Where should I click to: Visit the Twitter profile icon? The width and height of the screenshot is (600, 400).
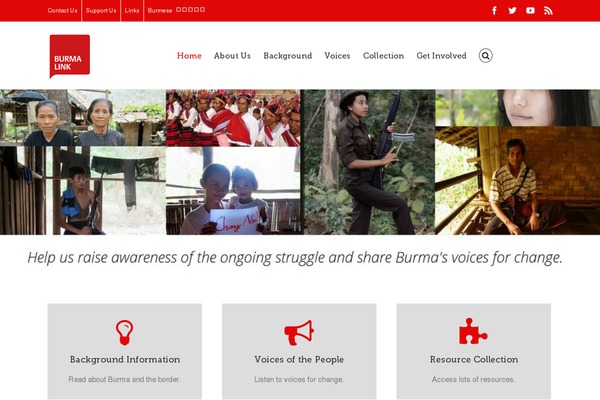512,10
